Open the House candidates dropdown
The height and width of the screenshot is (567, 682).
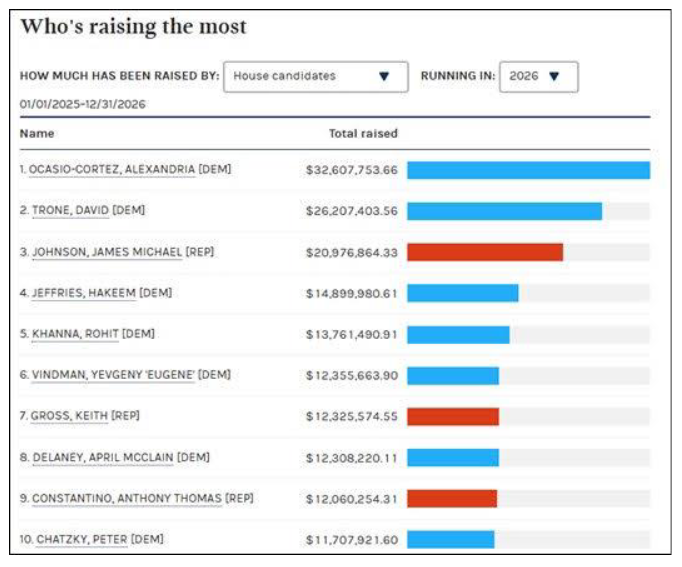click(315, 77)
